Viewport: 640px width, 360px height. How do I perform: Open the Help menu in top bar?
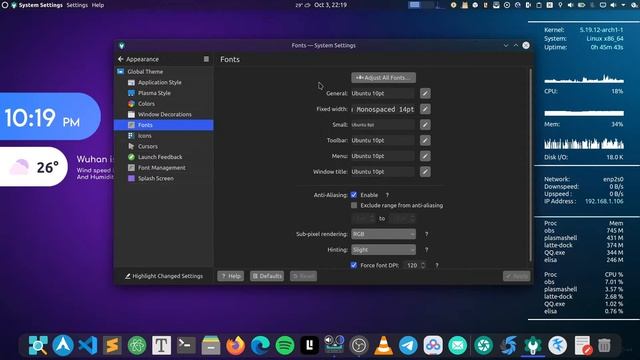[x=98, y=5]
